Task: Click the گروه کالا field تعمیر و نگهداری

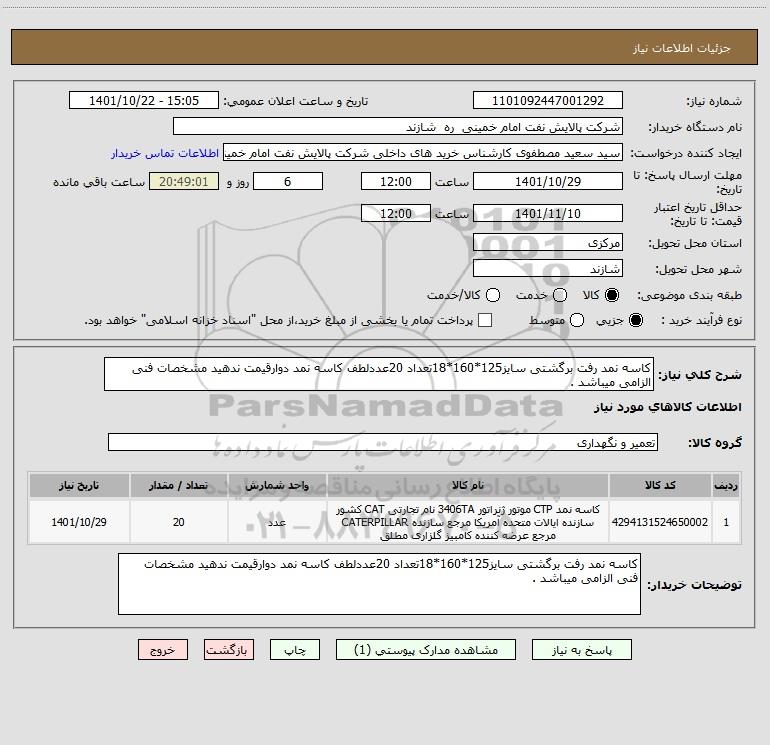Action: point(383,442)
